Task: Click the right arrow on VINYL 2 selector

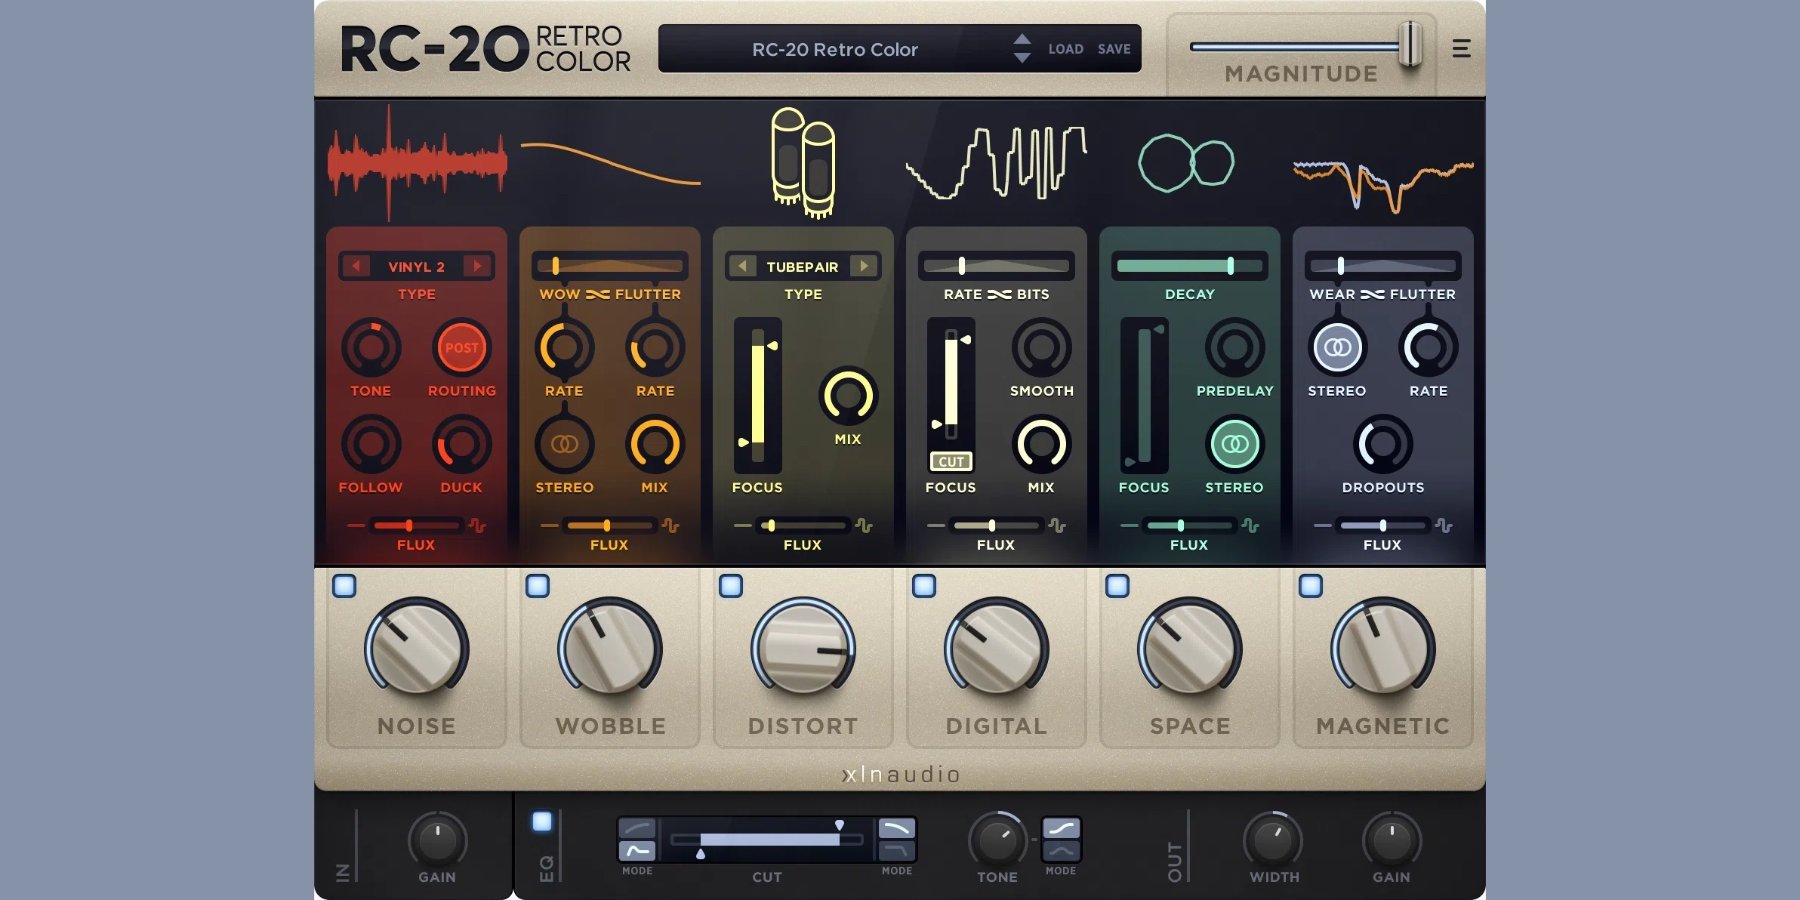Action: pyautogui.click(x=479, y=266)
